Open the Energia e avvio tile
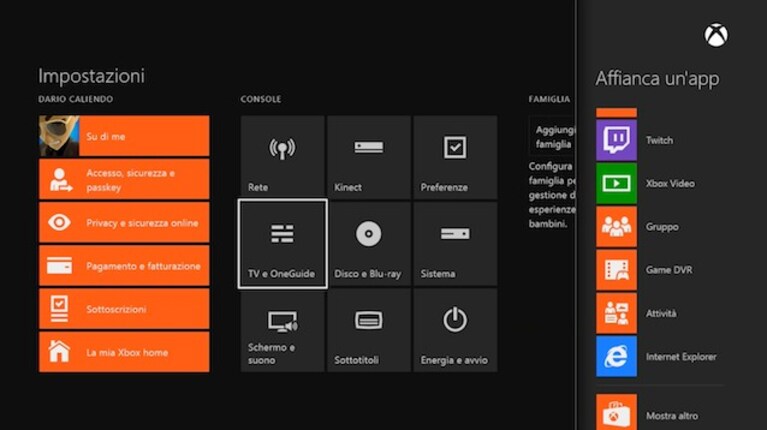The height and width of the screenshot is (430, 767). 455,330
